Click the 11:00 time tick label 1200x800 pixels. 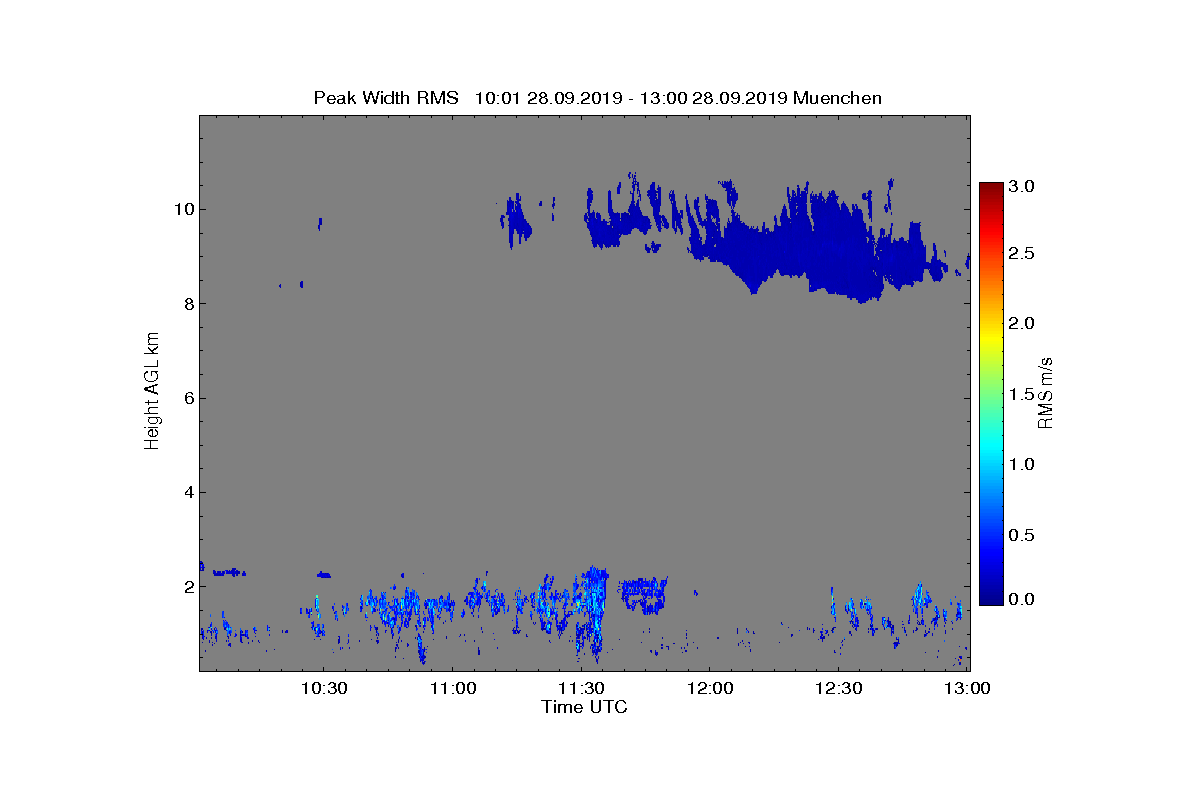click(x=452, y=688)
